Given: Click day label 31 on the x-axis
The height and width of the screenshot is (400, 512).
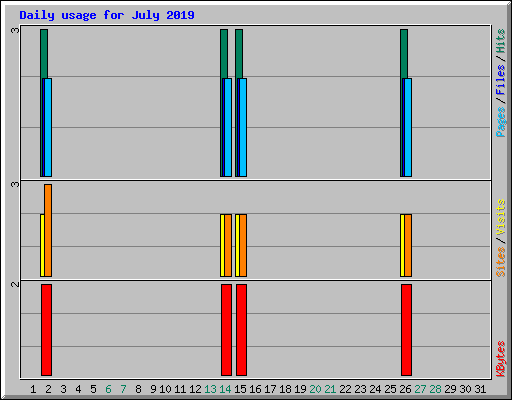Looking at the screenshot, I should pos(480,389).
